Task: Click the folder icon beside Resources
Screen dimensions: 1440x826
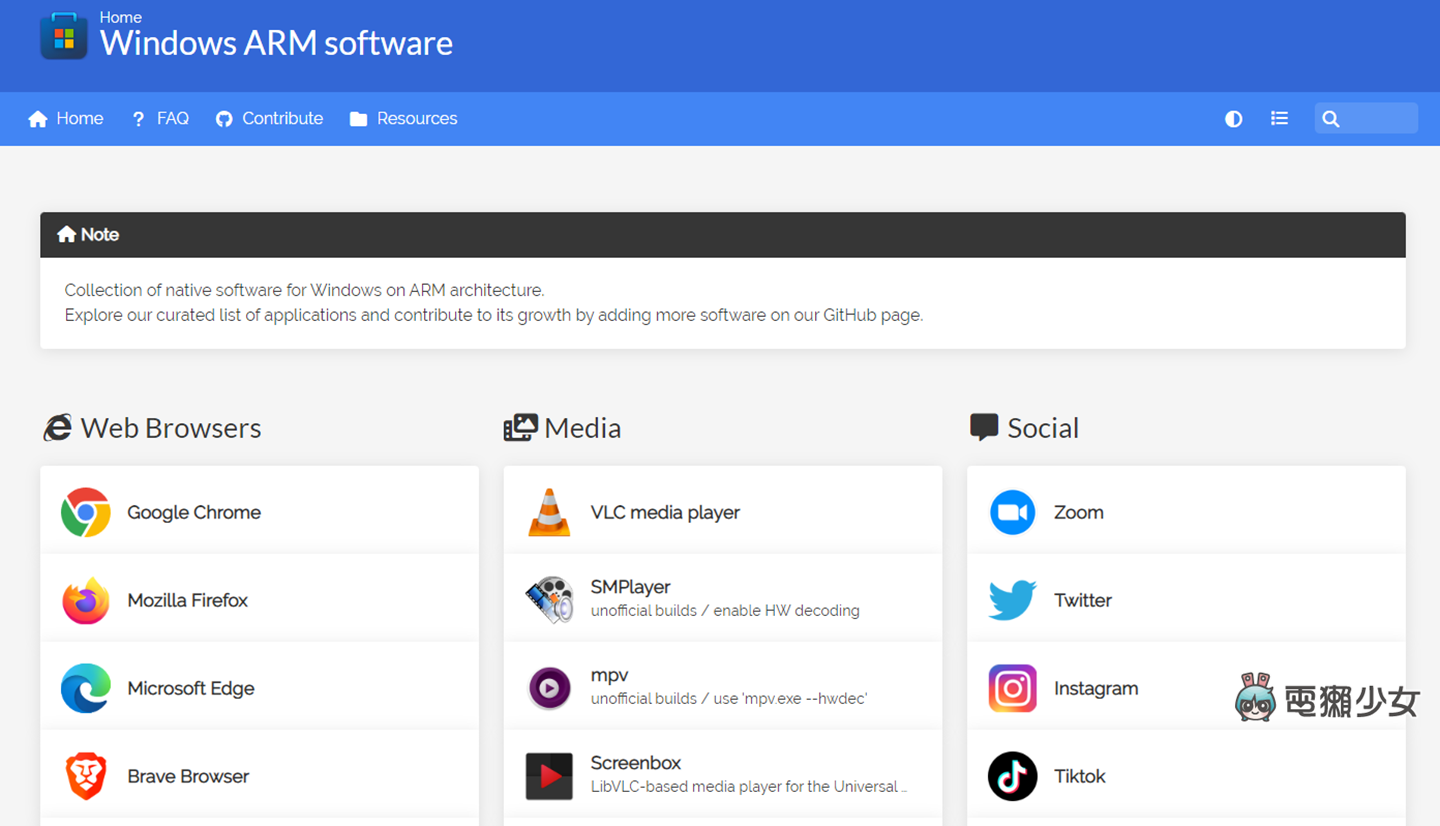Action: (358, 119)
